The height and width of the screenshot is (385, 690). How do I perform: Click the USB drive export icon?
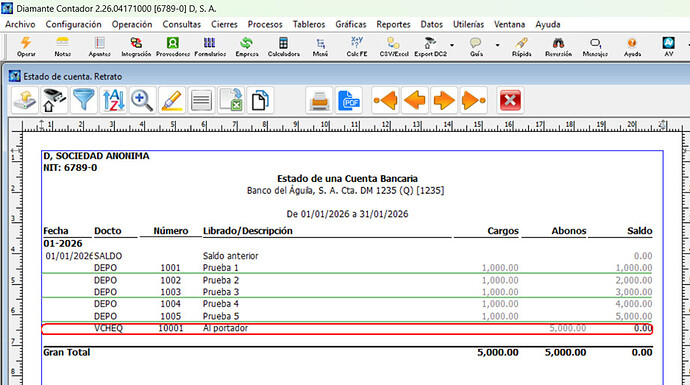[x=54, y=100]
